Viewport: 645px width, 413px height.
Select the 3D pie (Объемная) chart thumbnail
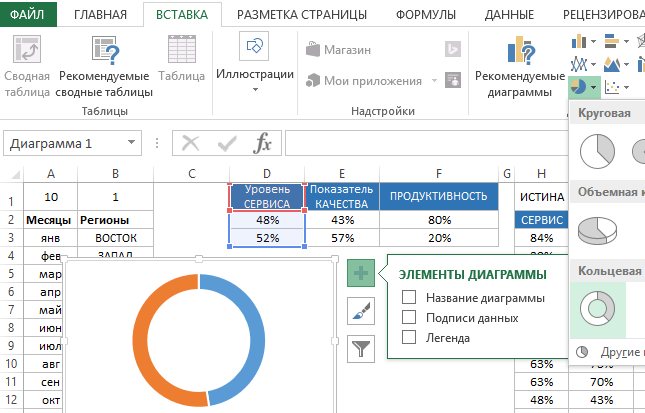point(597,230)
